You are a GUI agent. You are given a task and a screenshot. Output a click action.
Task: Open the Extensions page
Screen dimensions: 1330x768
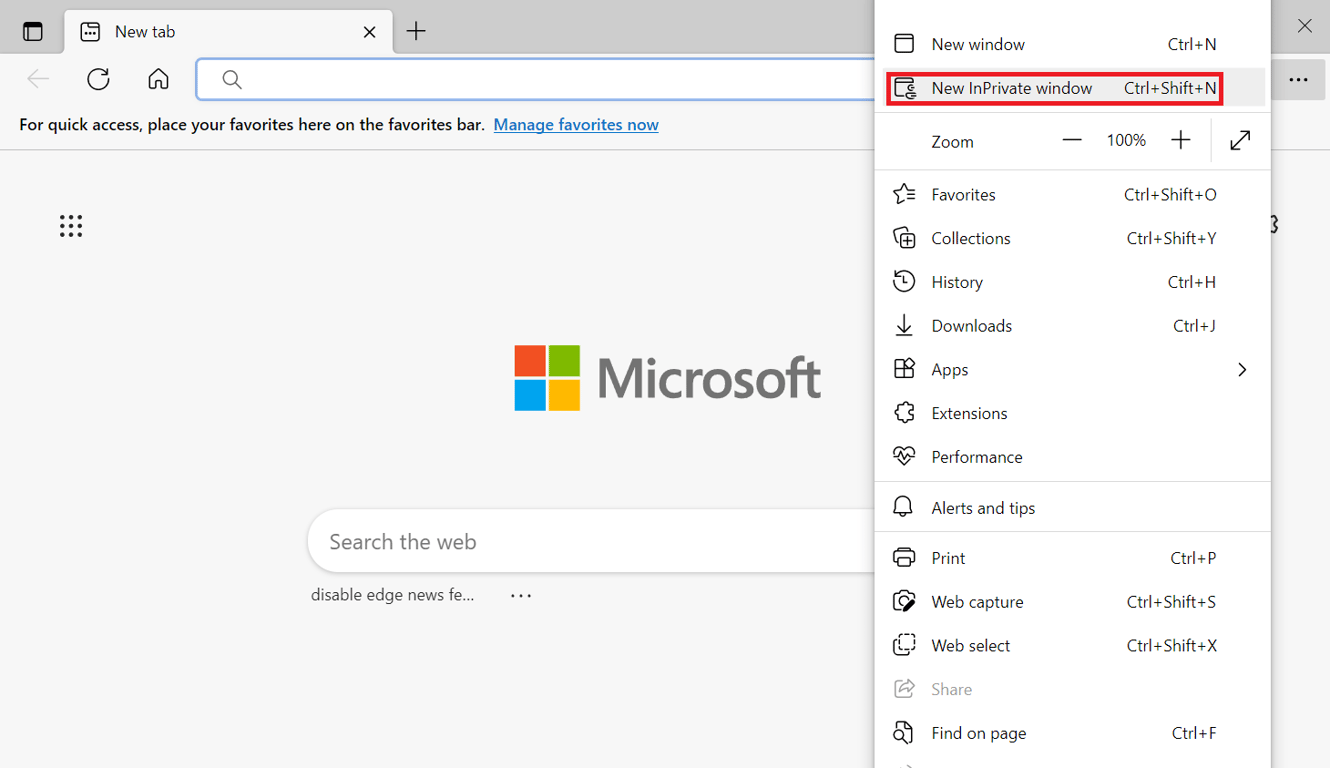tap(969, 412)
